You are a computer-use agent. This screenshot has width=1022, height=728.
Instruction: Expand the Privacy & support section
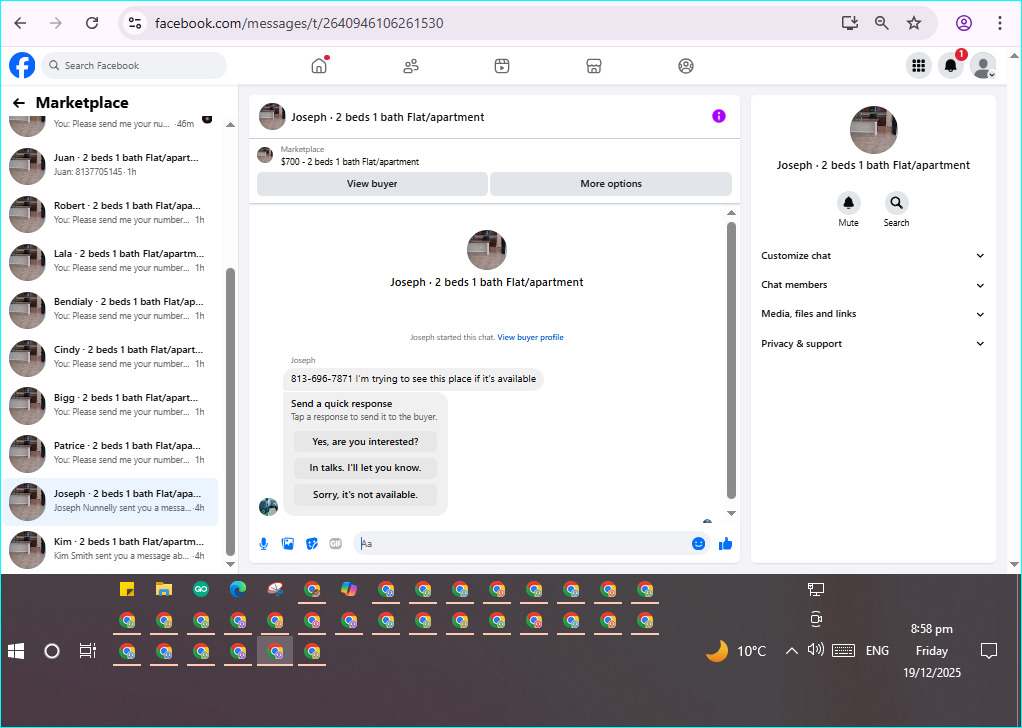pyautogui.click(x=873, y=343)
